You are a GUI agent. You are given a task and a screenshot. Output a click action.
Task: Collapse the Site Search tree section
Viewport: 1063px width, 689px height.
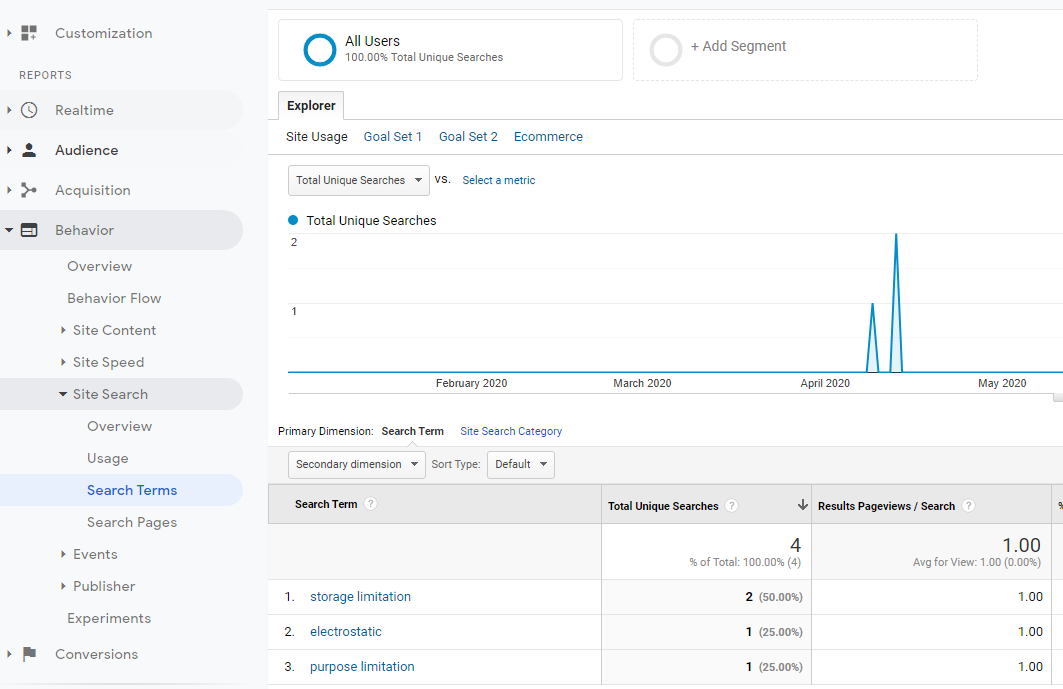coord(63,394)
